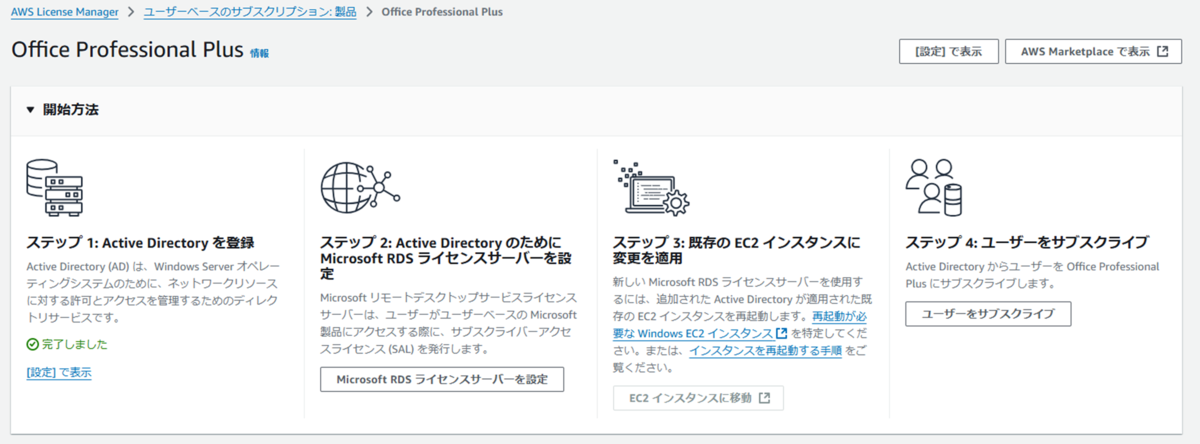This screenshot has width=1200, height=444.
Task: Click the users and database icon for Step 4
Action: pyautogui.click(x=936, y=188)
